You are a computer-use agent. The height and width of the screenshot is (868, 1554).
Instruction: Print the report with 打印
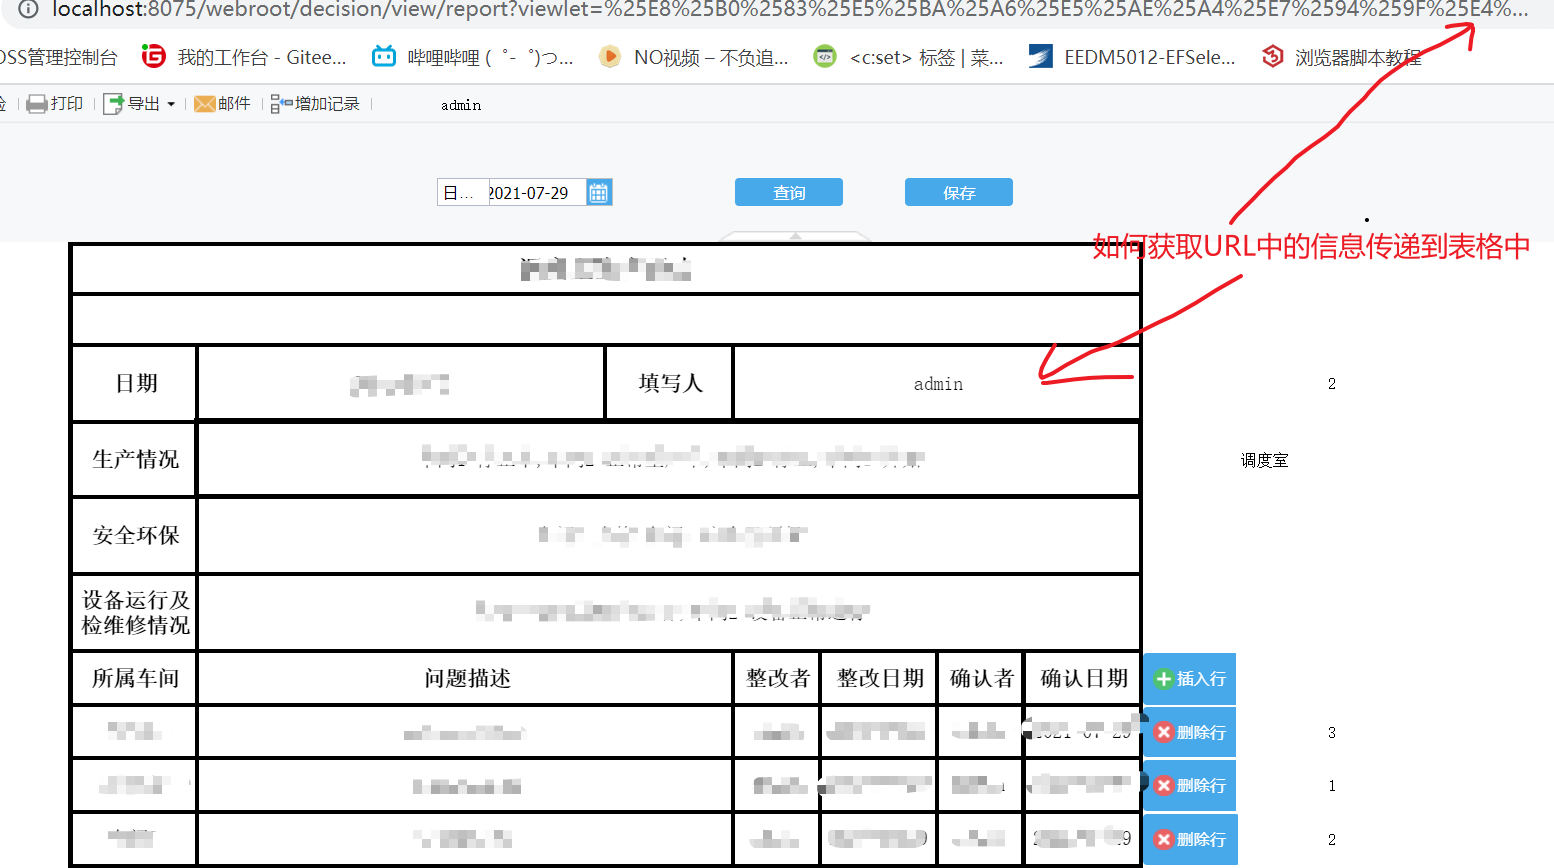pos(55,104)
